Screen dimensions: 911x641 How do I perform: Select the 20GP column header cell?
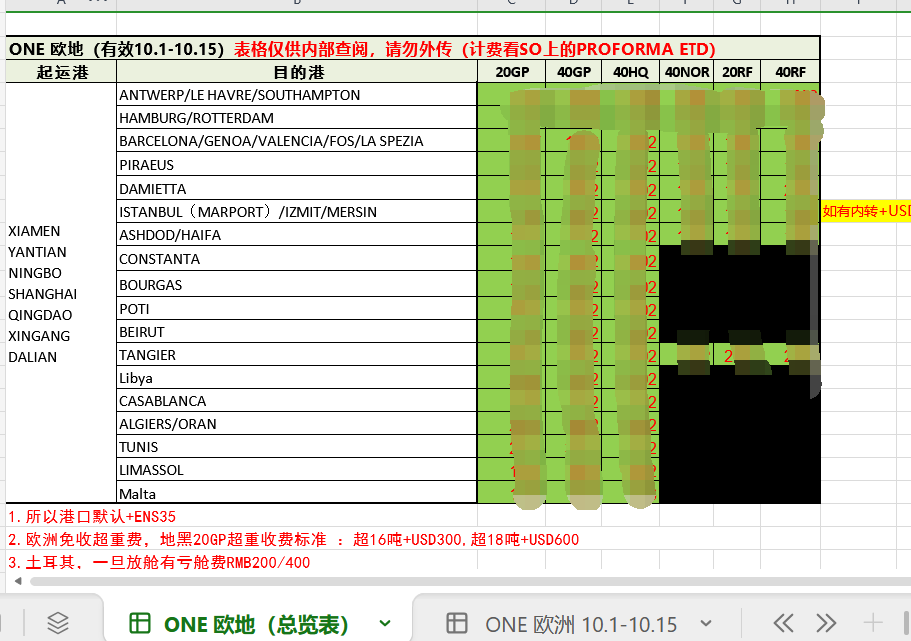coord(511,72)
